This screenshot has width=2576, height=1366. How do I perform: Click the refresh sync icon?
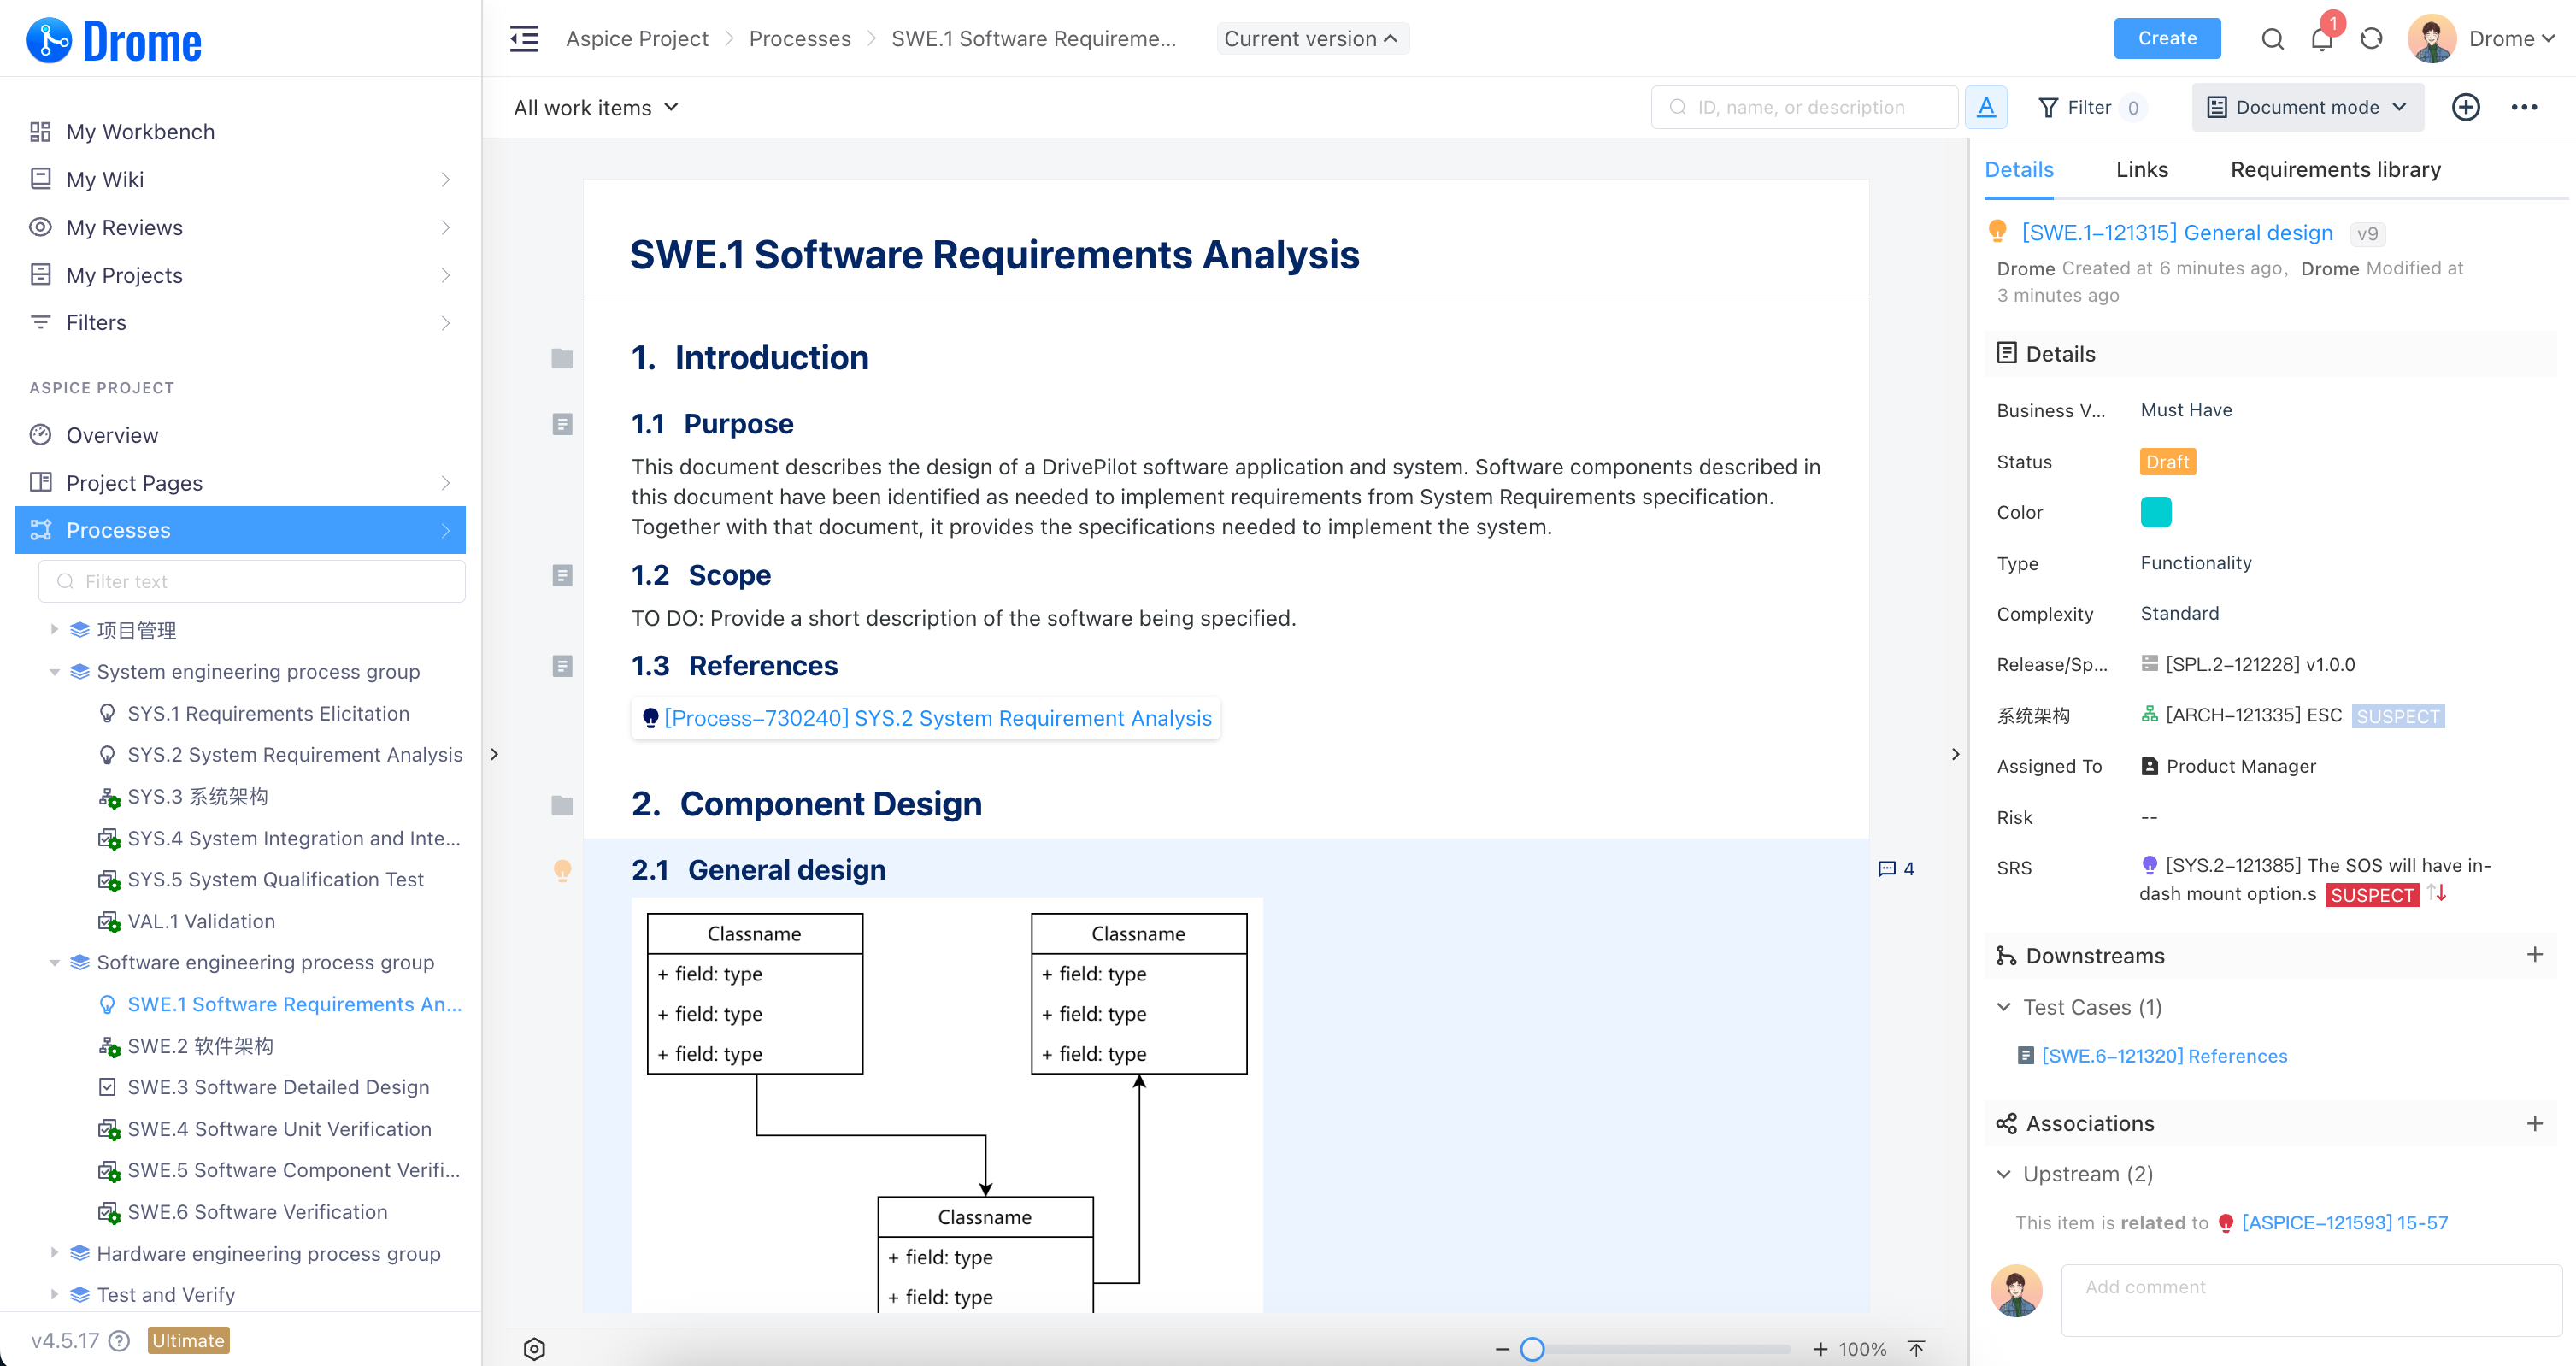pyautogui.click(x=2371, y=39)
